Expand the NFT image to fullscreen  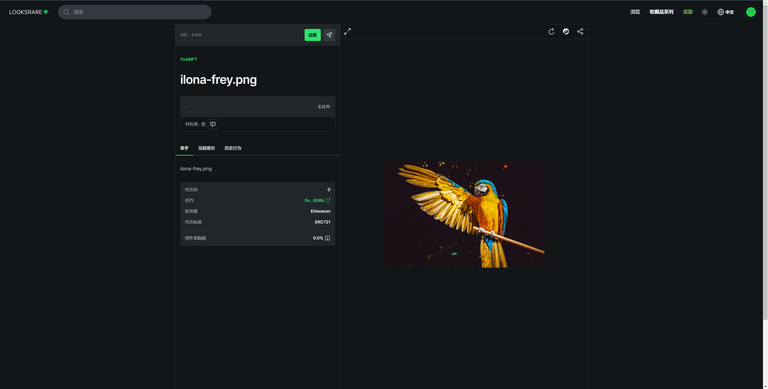(x=347, y=31)
